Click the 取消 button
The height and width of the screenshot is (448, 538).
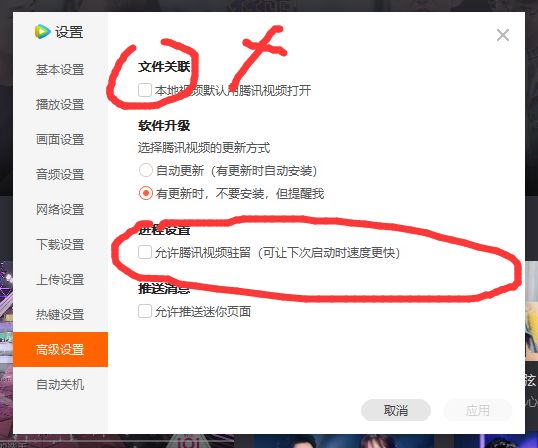click(396, 410)
